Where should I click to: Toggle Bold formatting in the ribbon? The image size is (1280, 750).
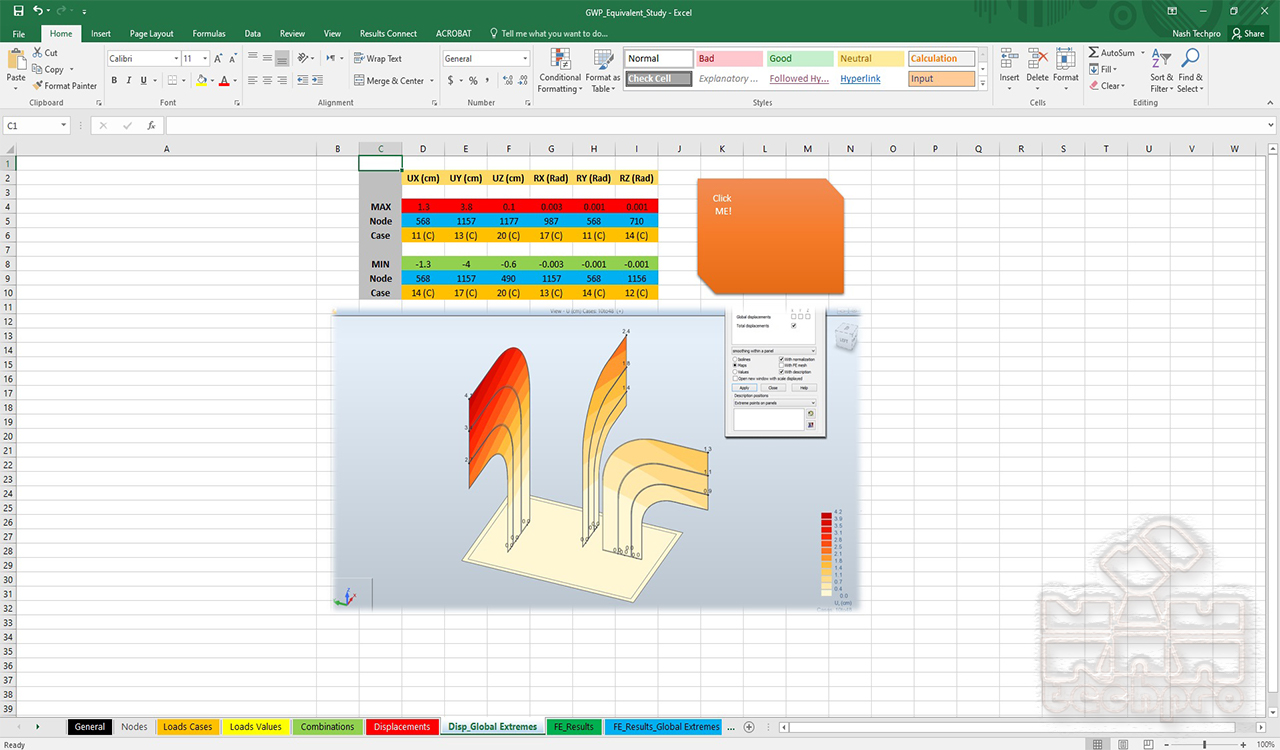tap(114, 80)
